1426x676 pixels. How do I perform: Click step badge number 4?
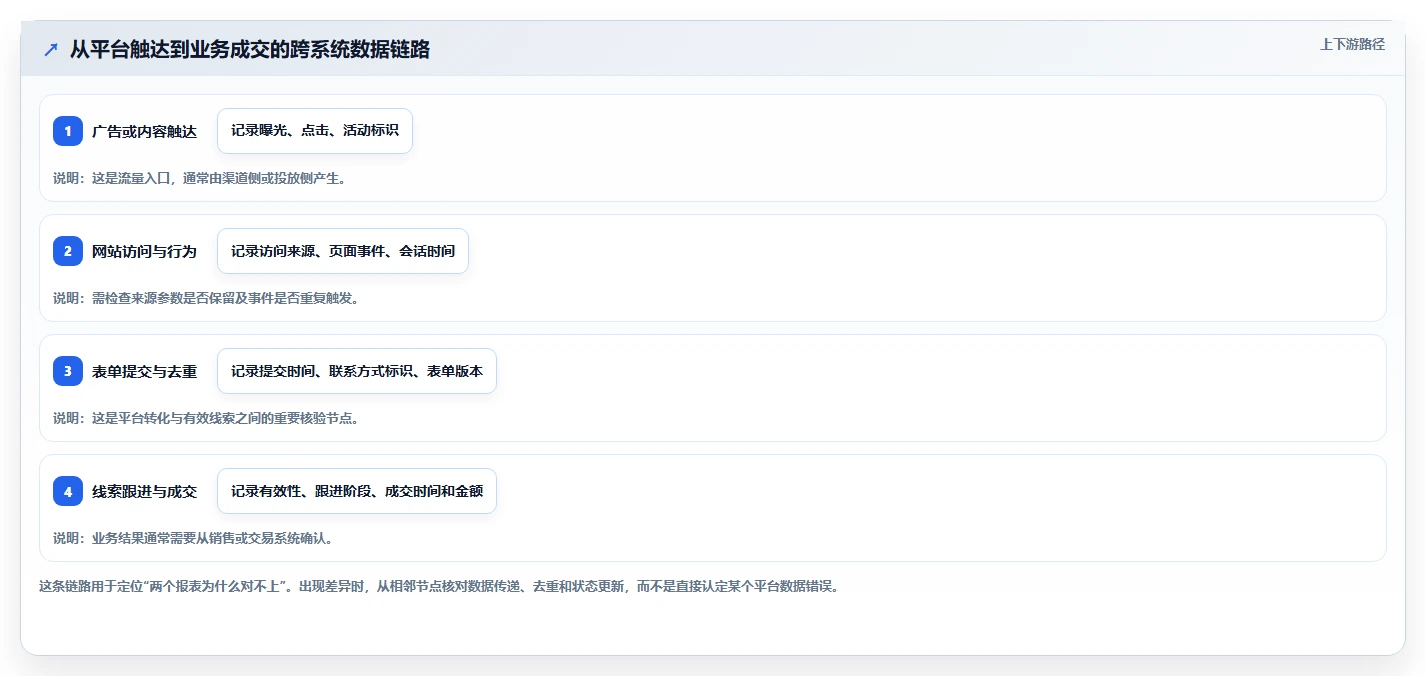point(68,491)
